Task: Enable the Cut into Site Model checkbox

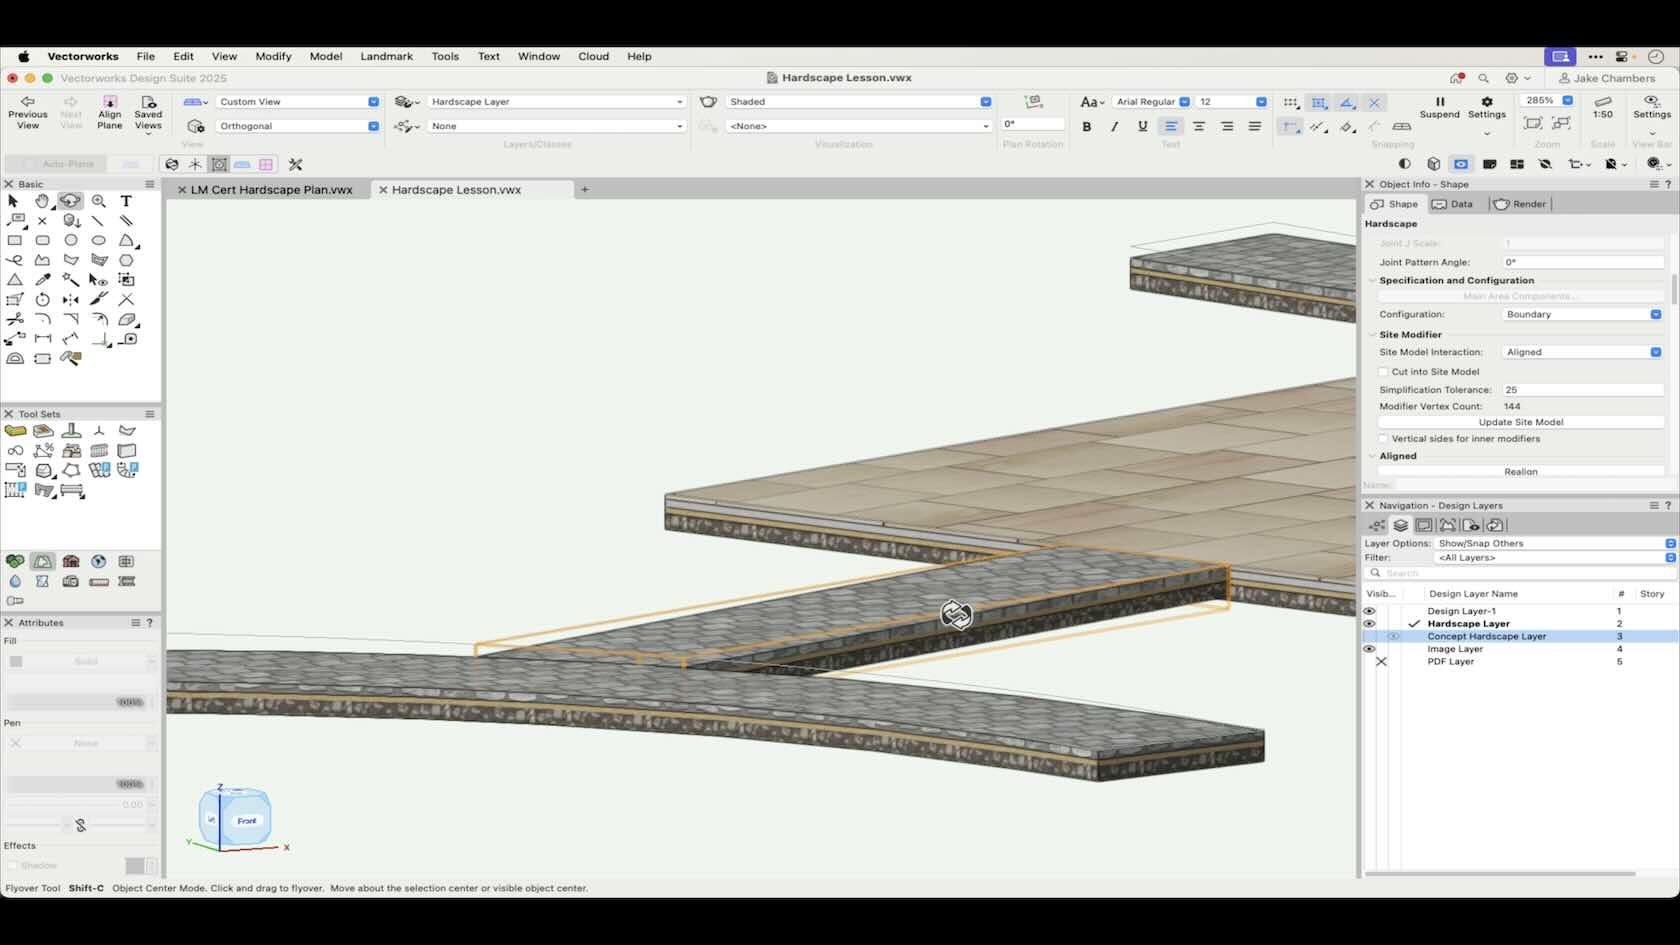Action: [1383, 371]
